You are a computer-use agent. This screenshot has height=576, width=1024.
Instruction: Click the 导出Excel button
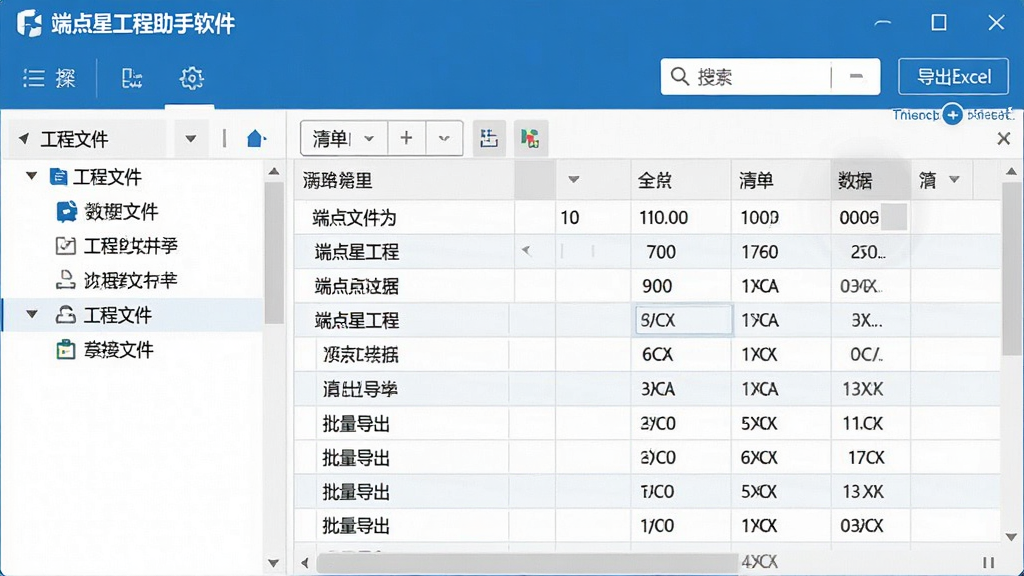[953, 77]
